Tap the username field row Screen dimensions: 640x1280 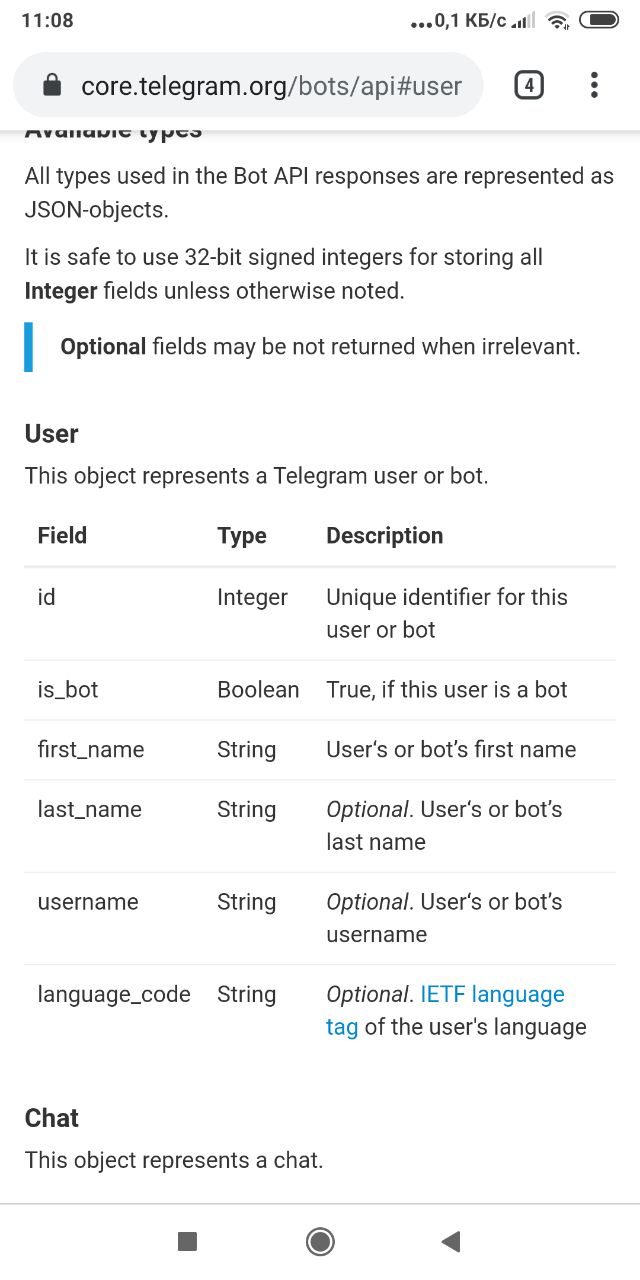[x=320, y=918]
